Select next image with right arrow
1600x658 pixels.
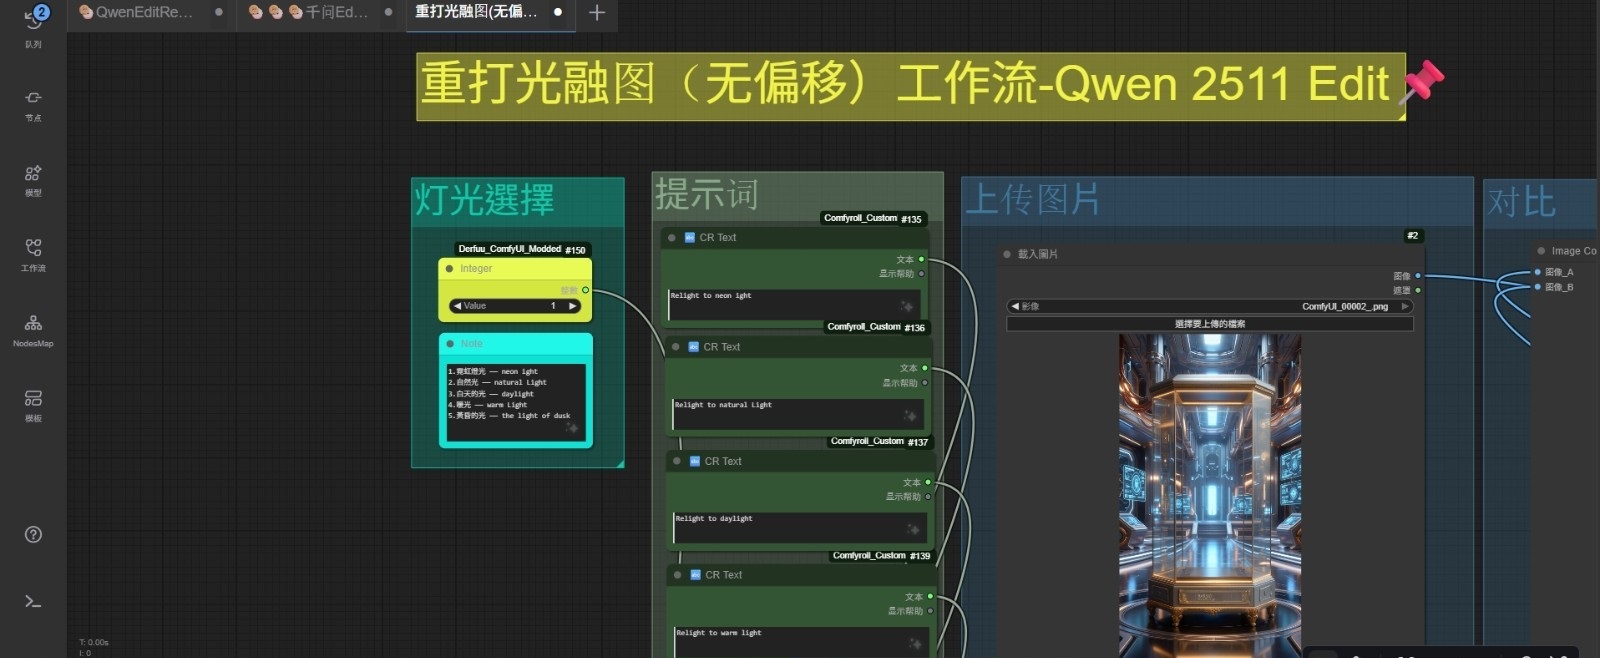coord(1405,307)
